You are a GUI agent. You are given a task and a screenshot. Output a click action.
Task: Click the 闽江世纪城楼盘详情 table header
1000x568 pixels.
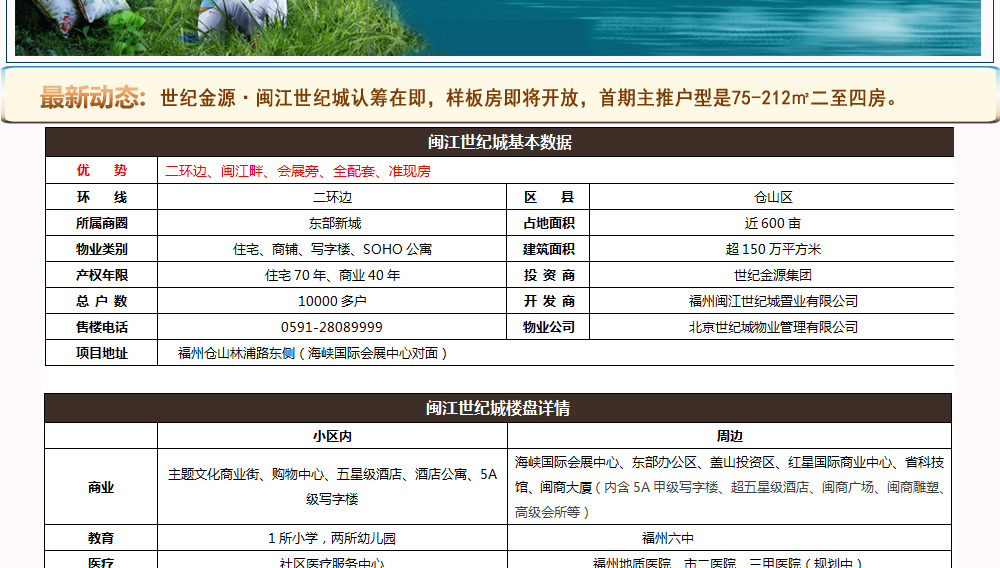(498, 408)
